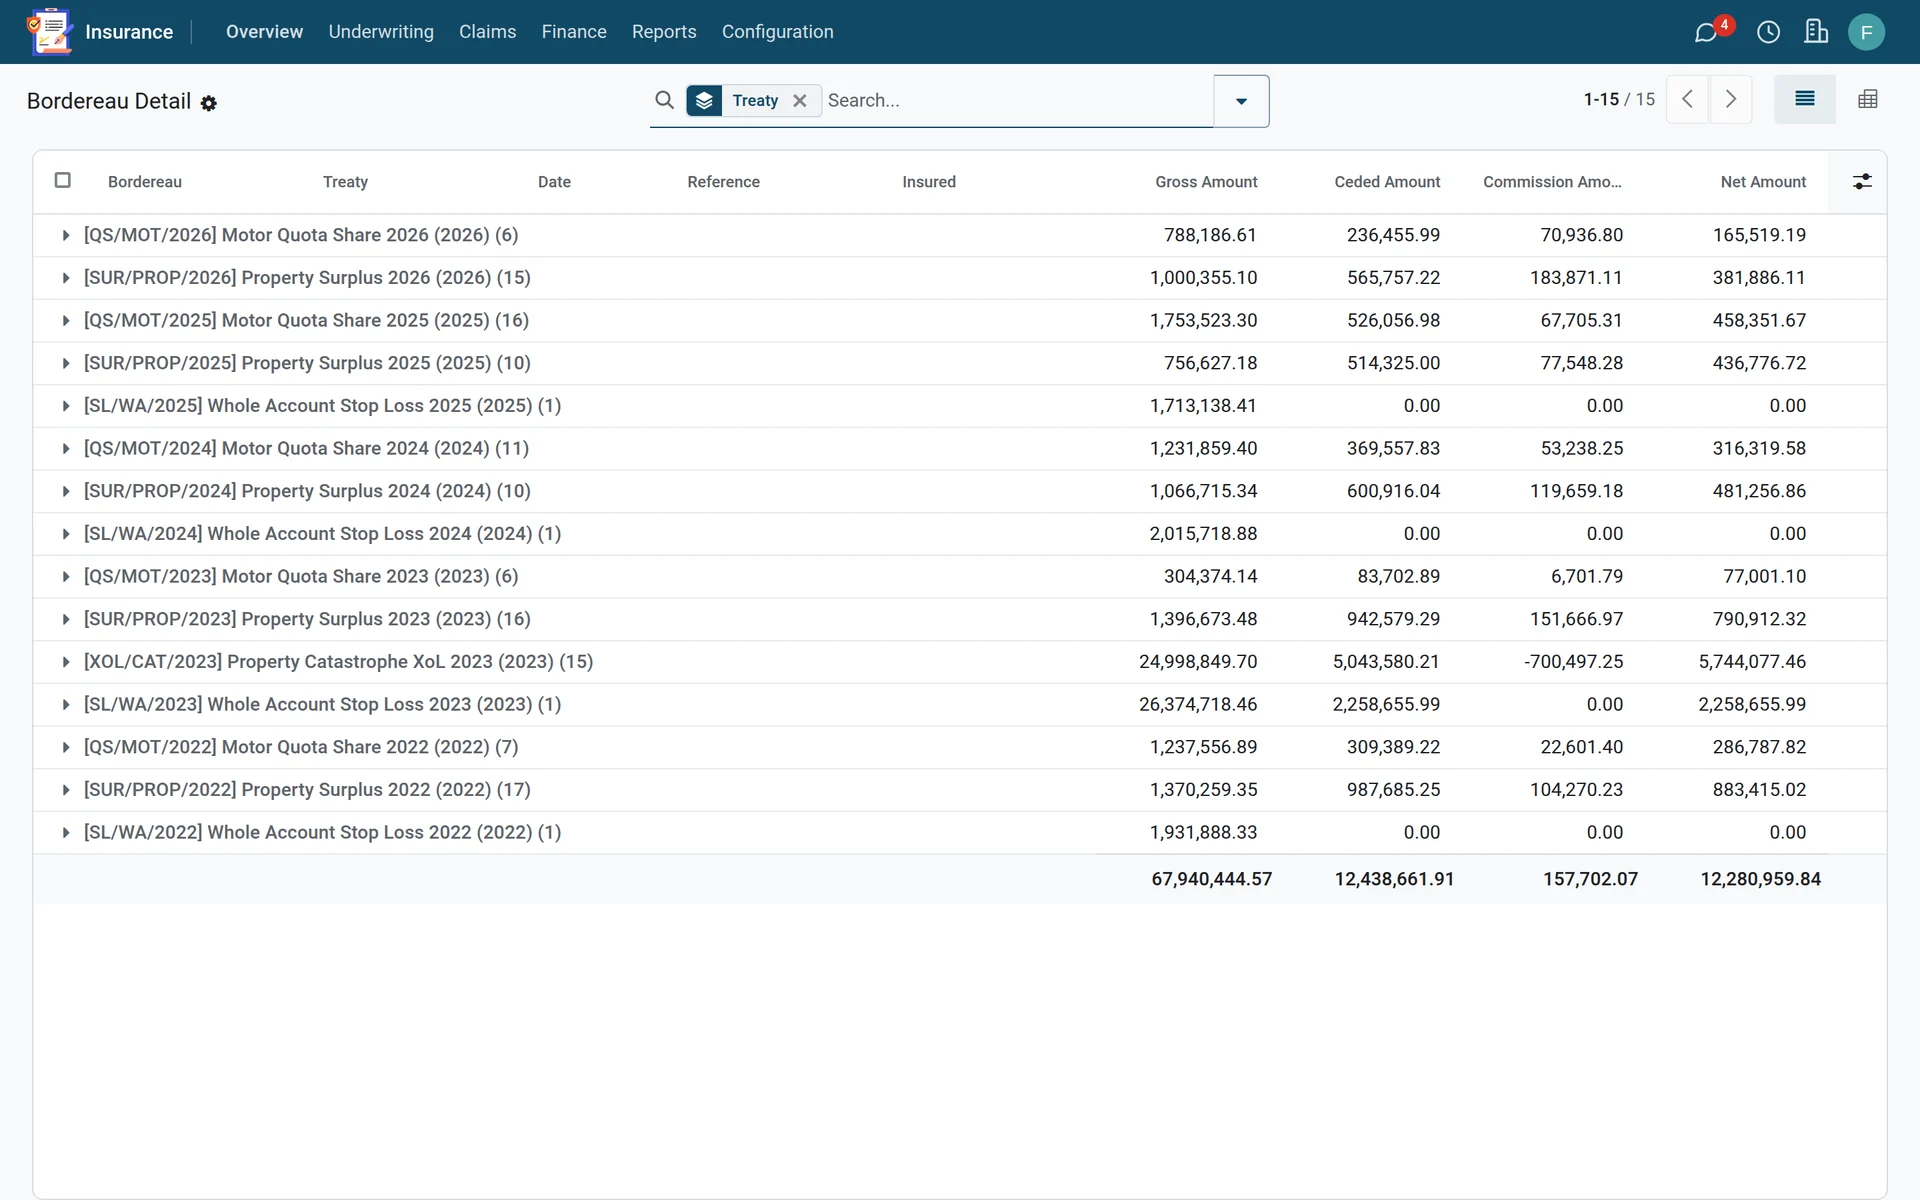Click the search magnifier icon
This screenshot has height=1200, width=1920.
(664, 100)
